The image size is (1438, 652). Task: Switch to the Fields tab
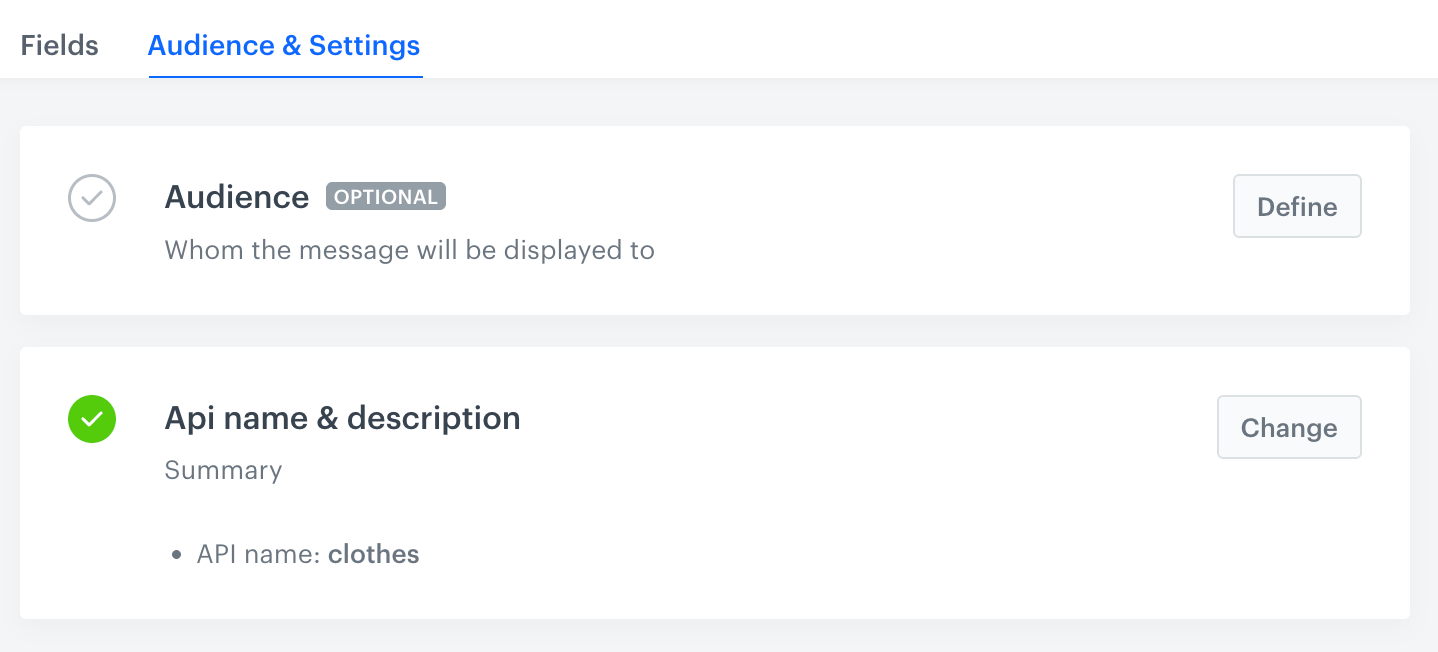58,44
